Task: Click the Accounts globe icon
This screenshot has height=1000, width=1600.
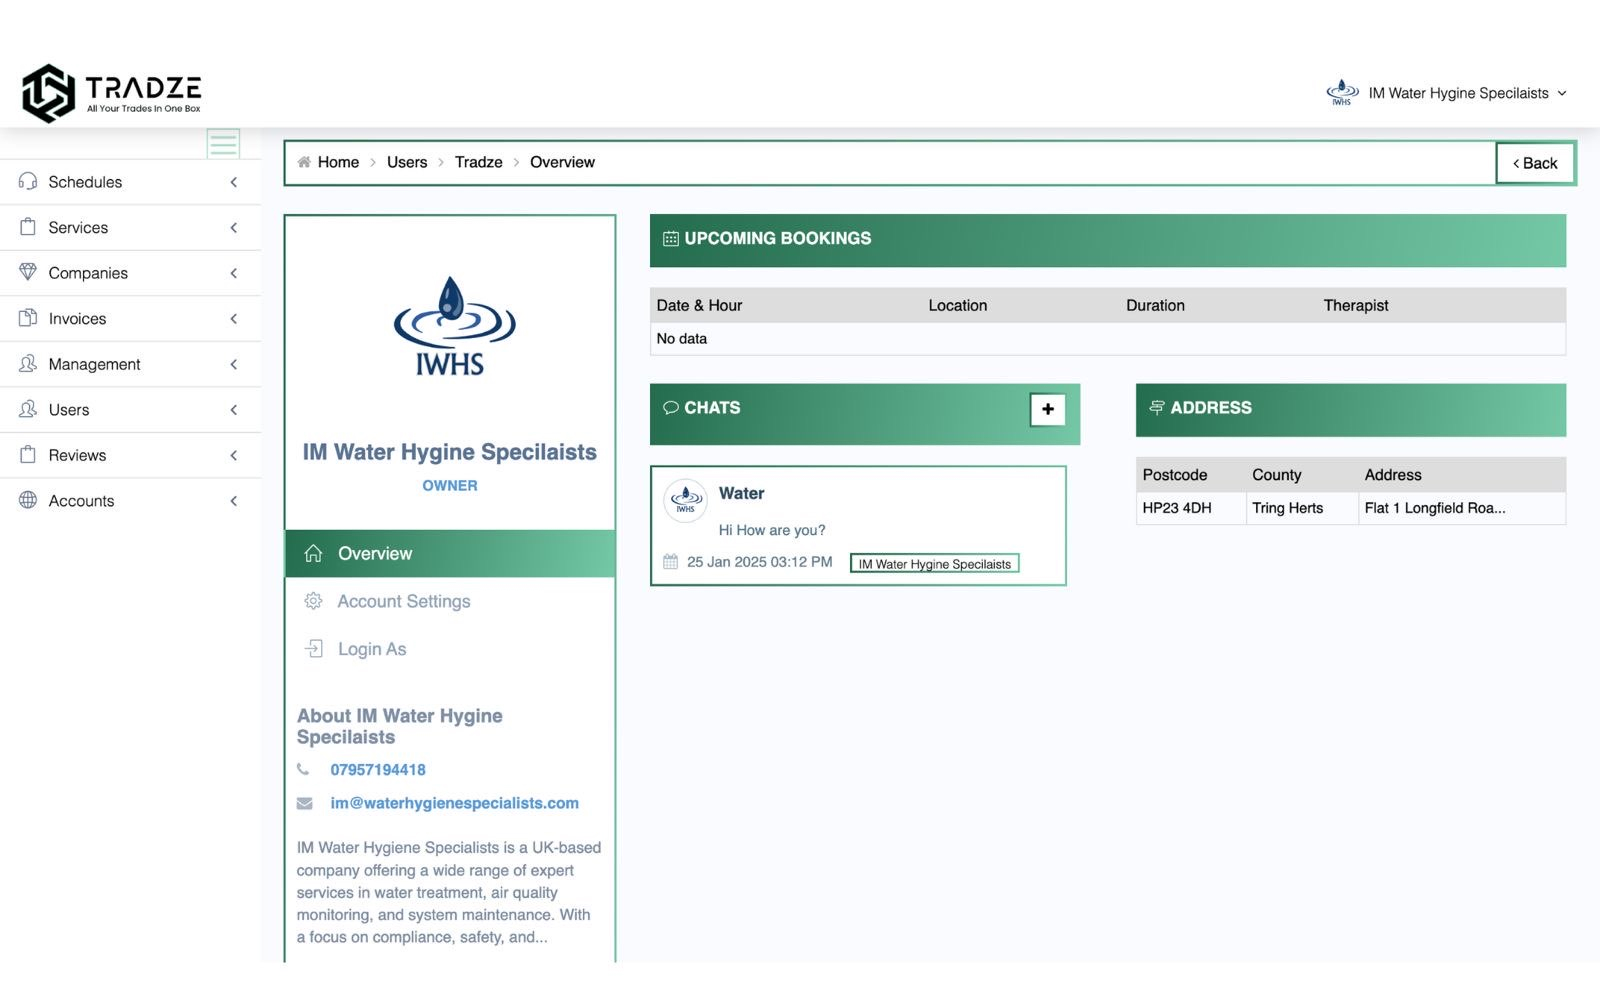Action: point(28,500)
